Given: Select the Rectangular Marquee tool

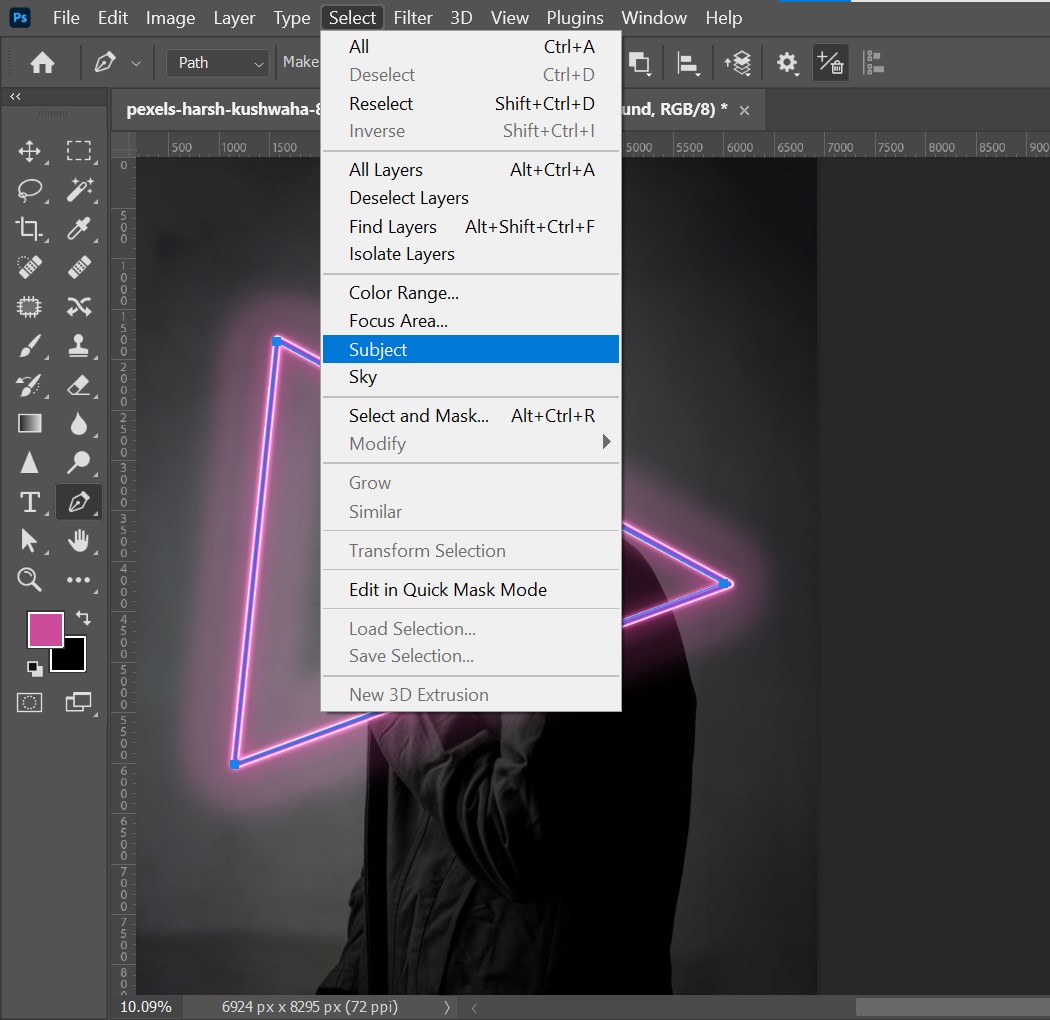Looking at the screenshot, I should click(79, 151).
